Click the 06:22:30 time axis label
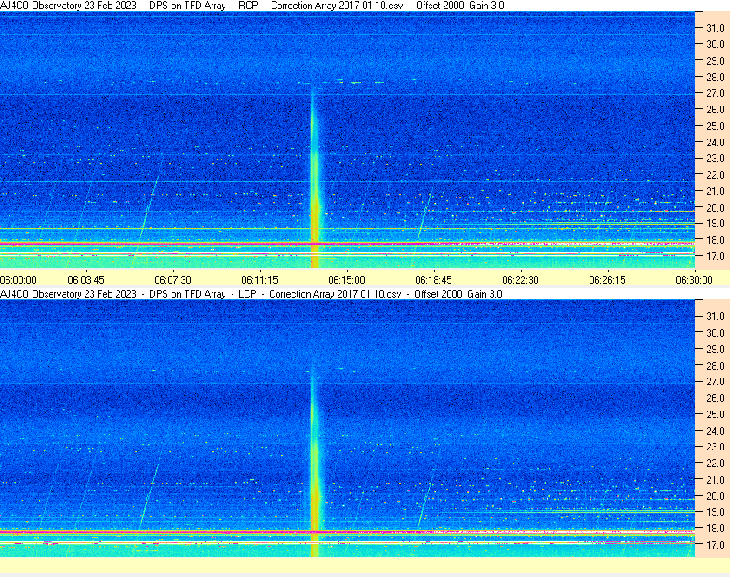Image resolution: width=730 pixels, height=577 pixels. (520, 280)
